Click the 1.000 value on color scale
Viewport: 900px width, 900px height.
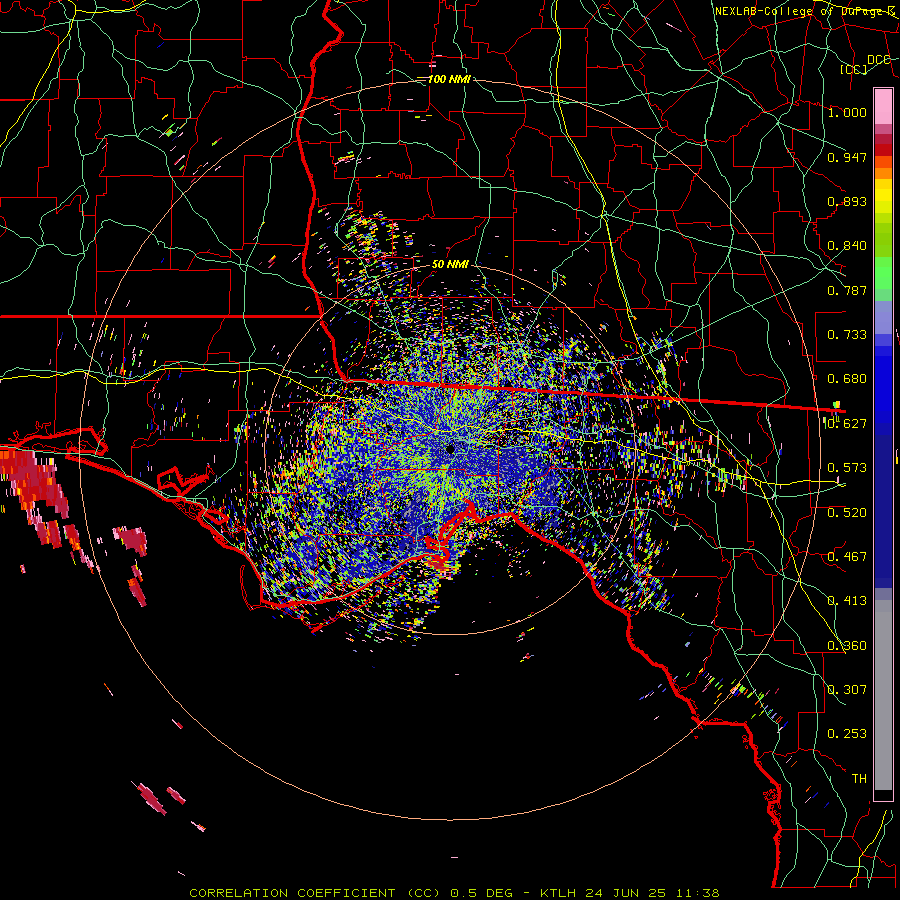point(847,112)
